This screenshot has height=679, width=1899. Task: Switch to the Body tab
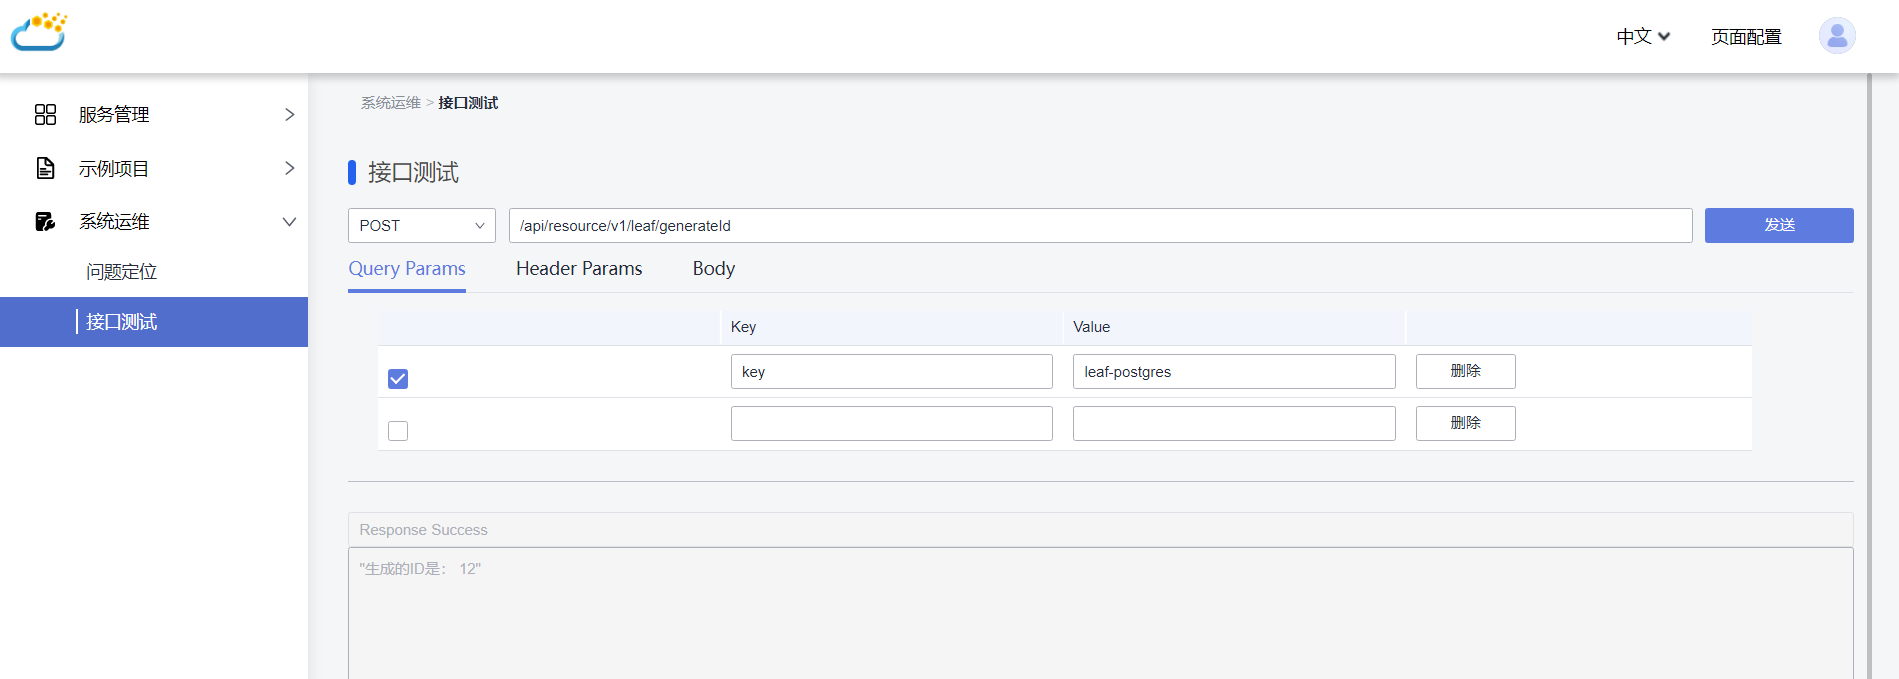(x=713, y=269)
